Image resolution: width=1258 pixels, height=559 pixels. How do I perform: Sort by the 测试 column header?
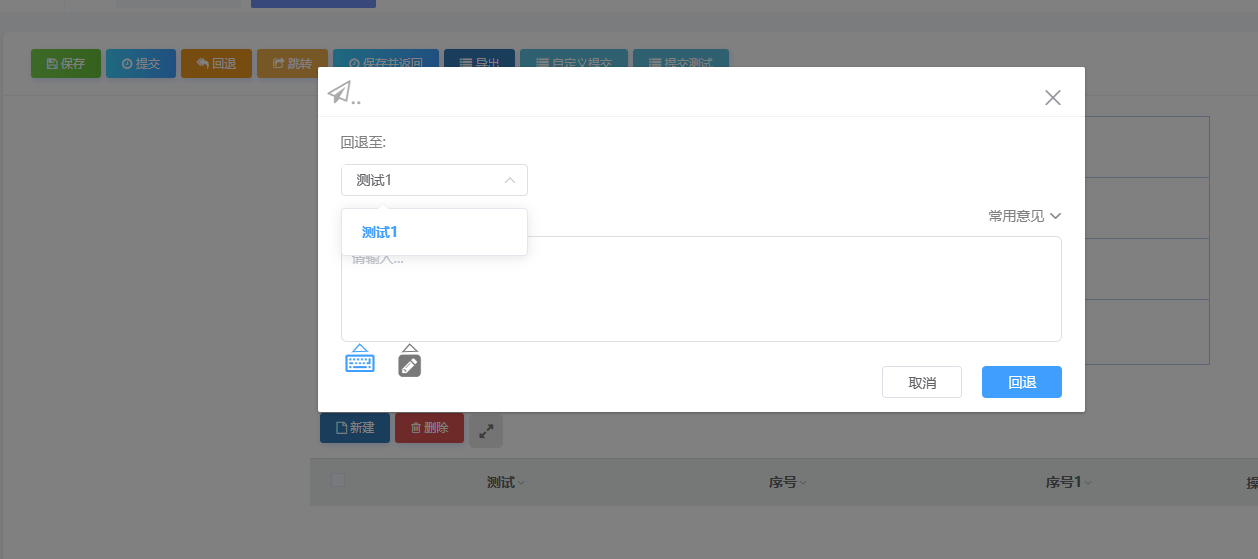[x=505, y=483]
